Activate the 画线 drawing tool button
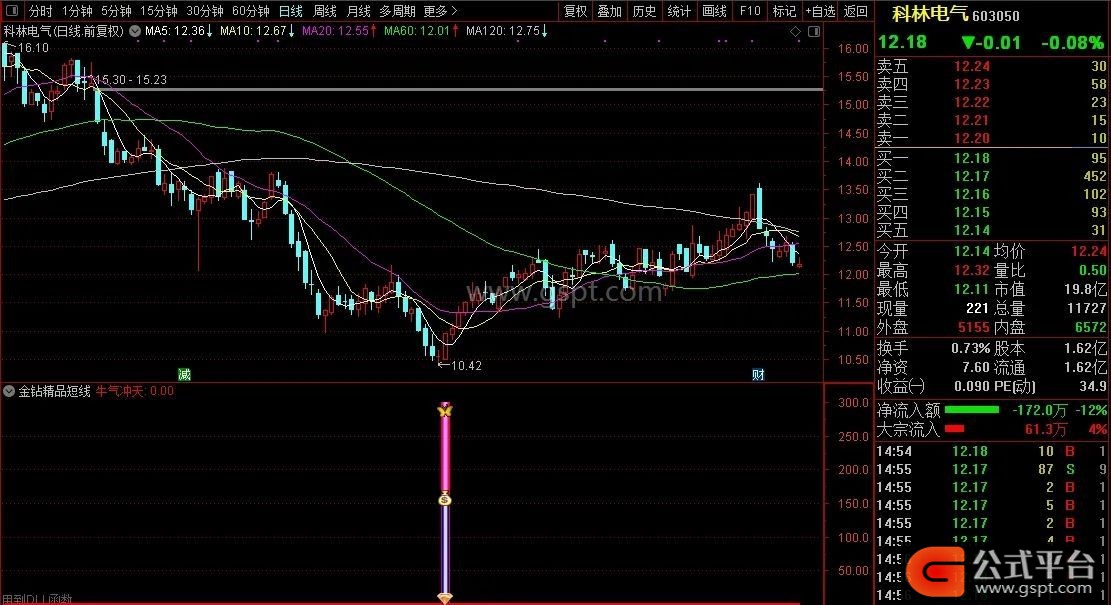 (714, 11)
